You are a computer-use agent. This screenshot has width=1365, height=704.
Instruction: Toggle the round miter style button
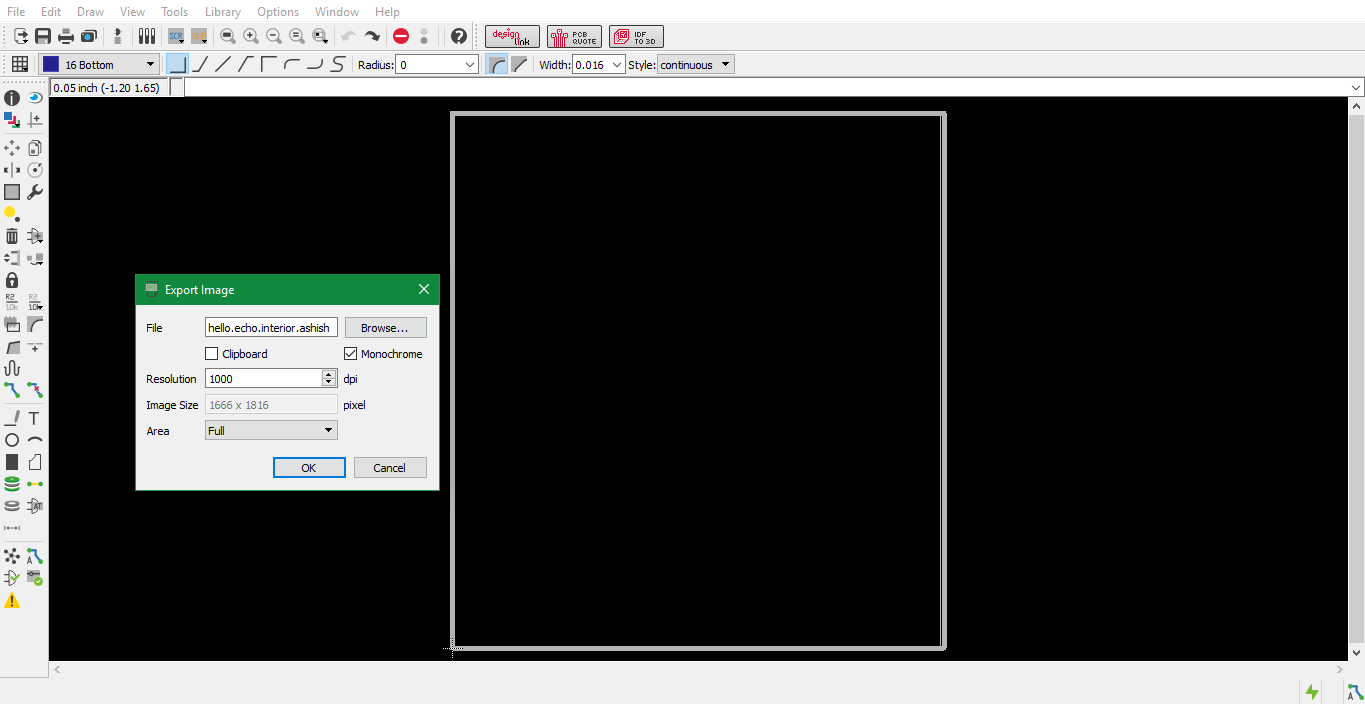click(x=496, y=64)
